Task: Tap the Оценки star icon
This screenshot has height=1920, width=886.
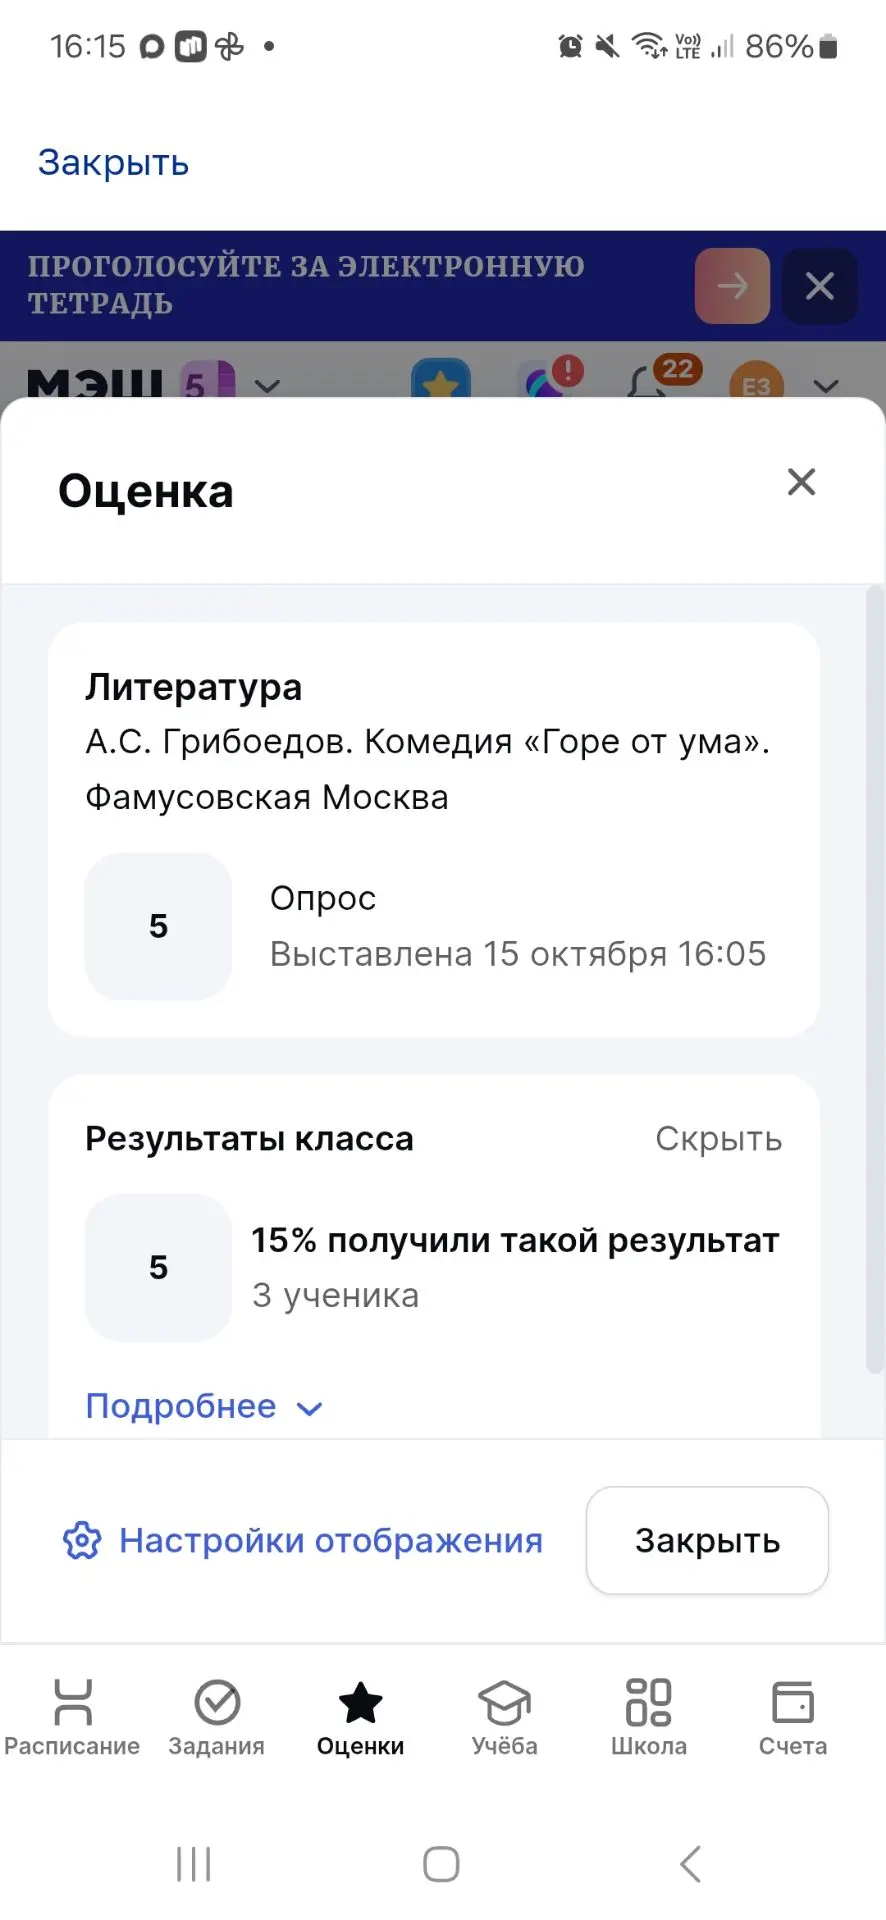Action: tap(361, 1703)
